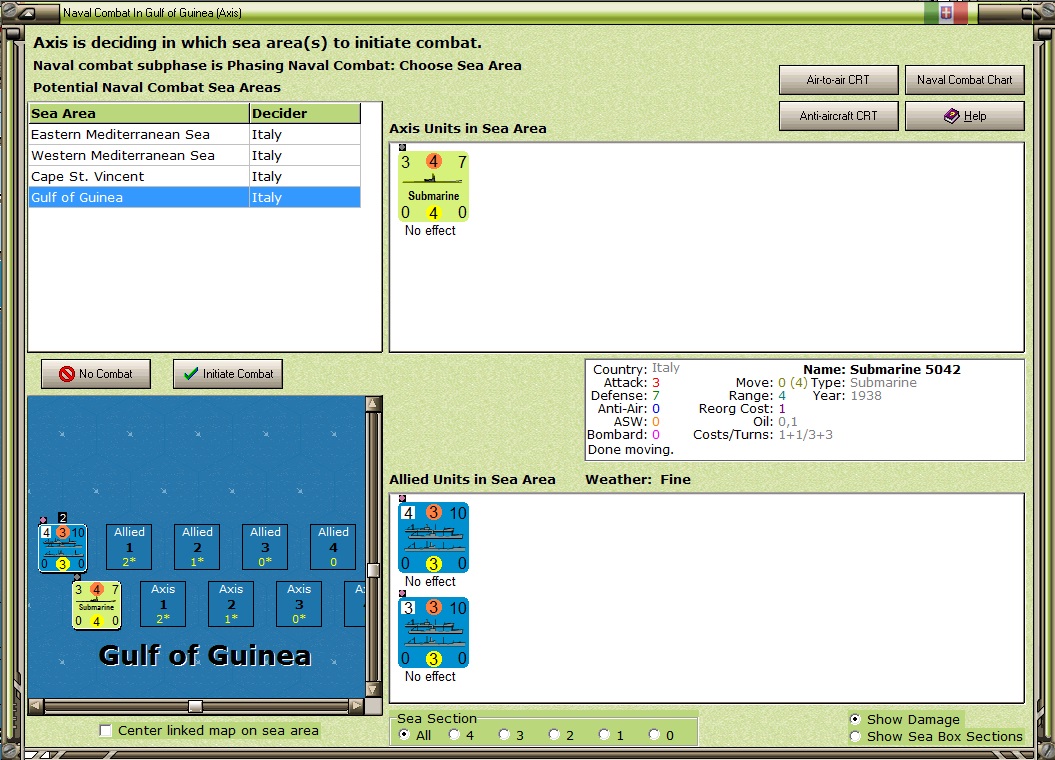Select sea section 4 radio button
1055x760 pixels.
tap(454, 735)
